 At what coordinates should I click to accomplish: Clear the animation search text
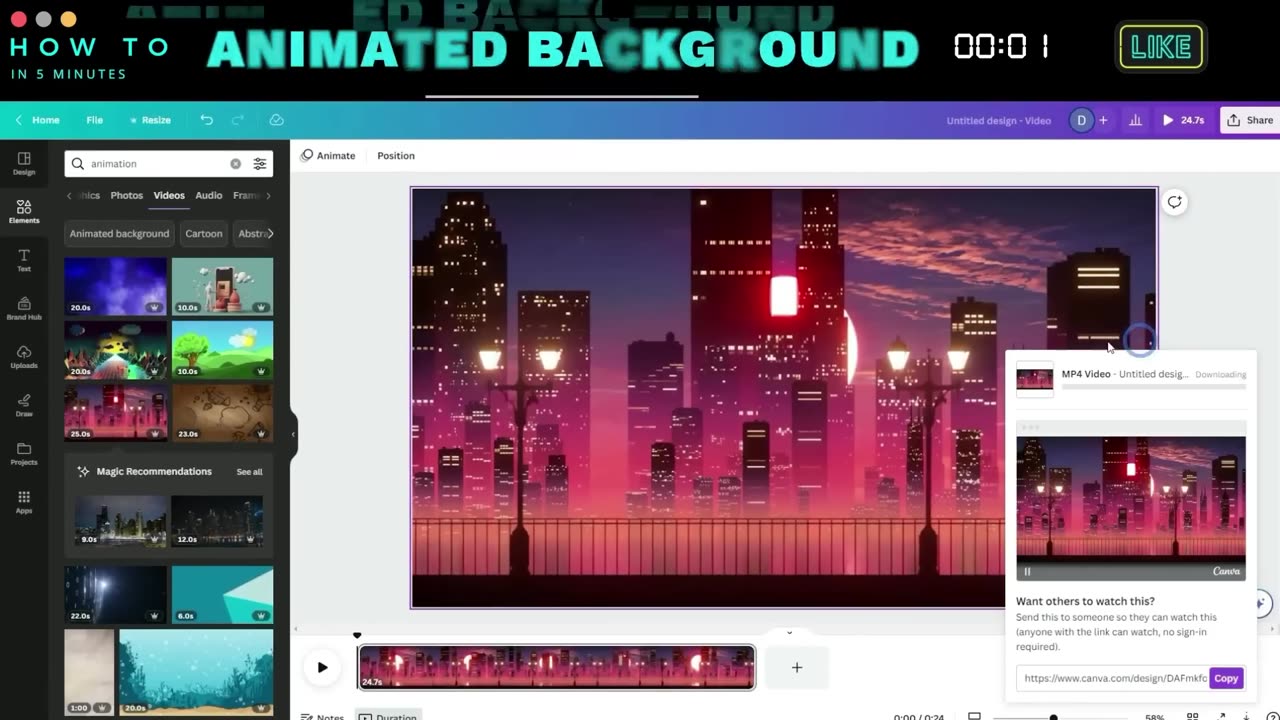coord(236,164)
